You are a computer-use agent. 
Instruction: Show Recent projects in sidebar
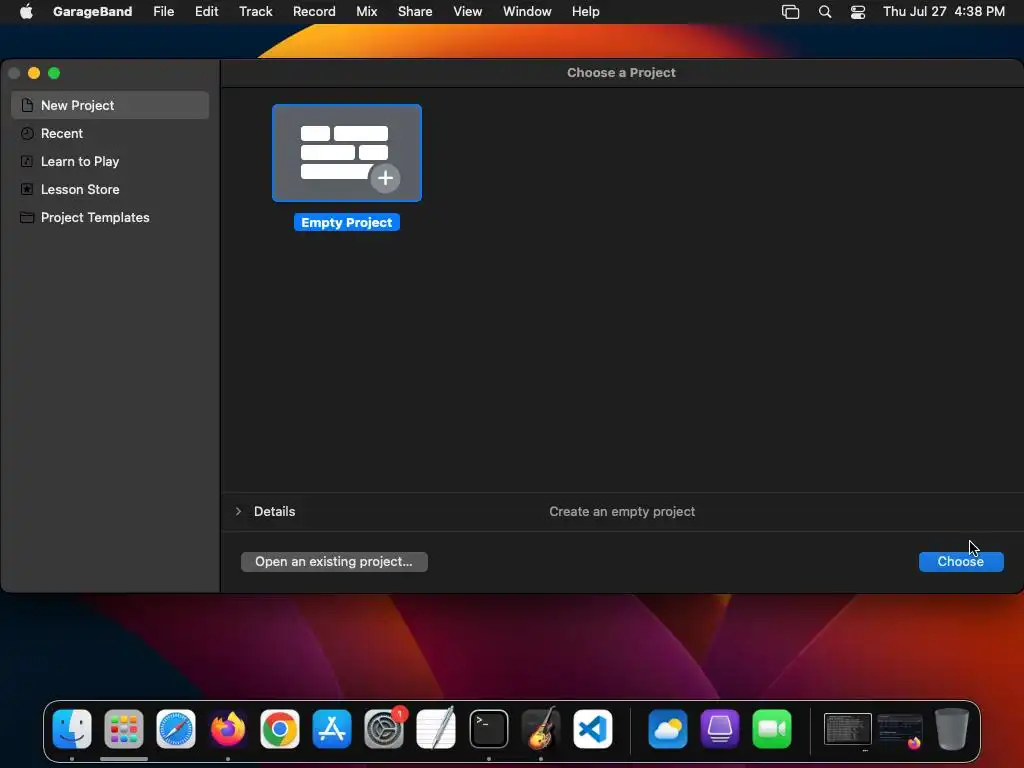110,133
